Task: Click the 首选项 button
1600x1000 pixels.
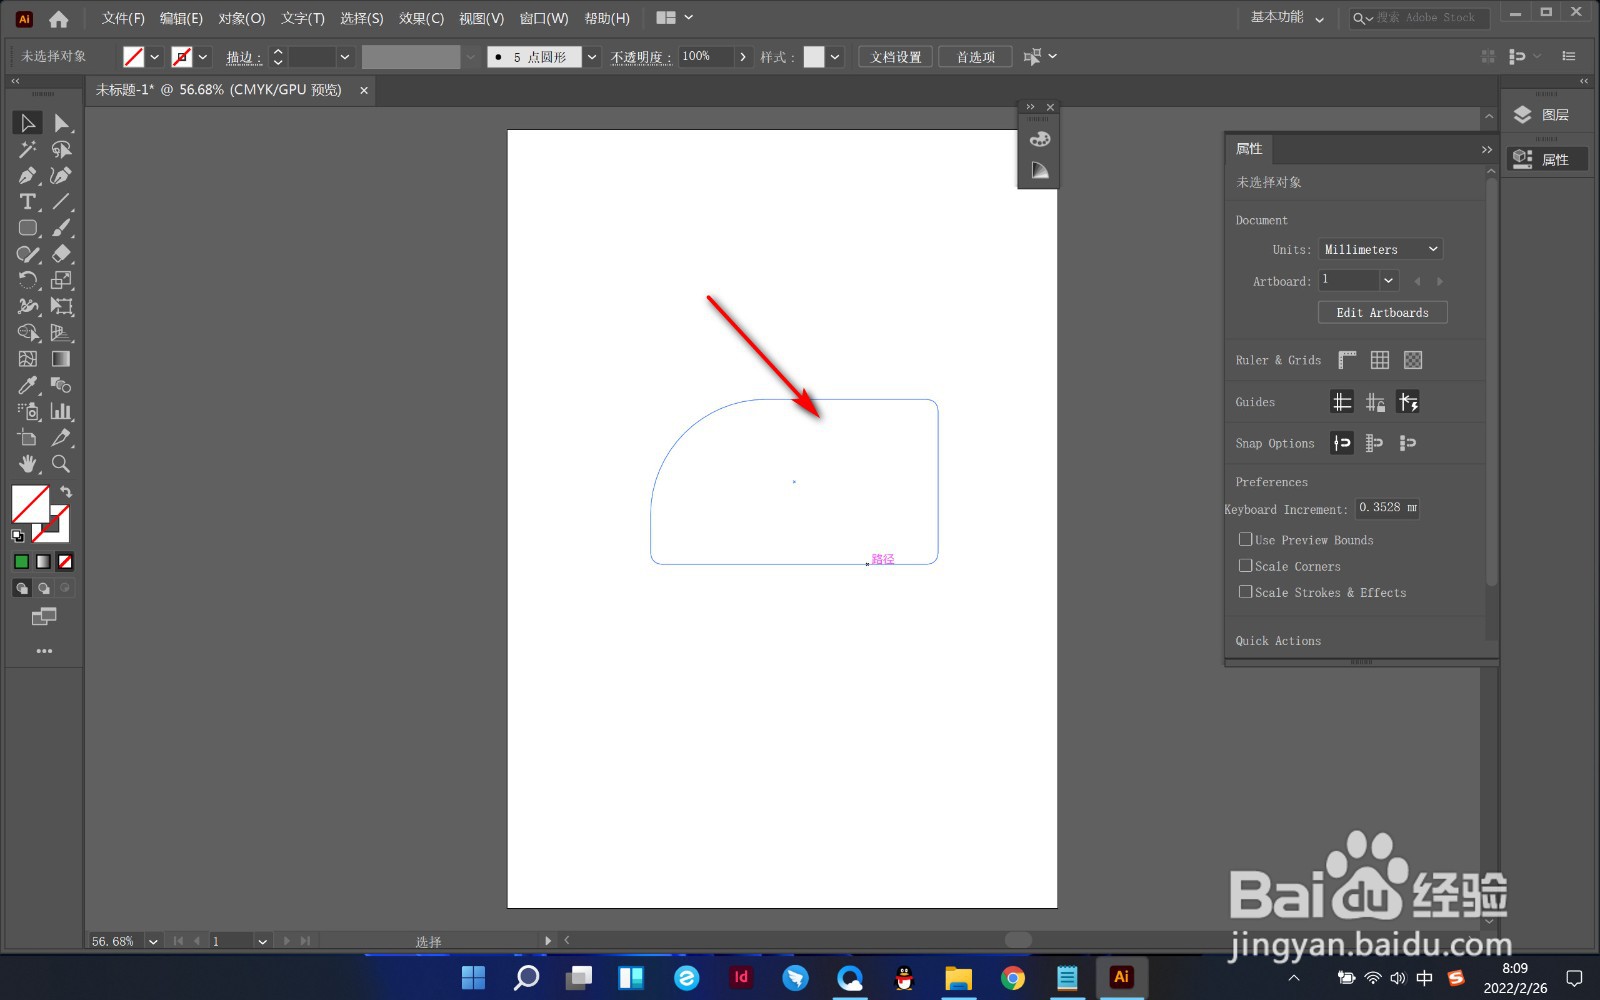Action: click(x=975, y=57)
